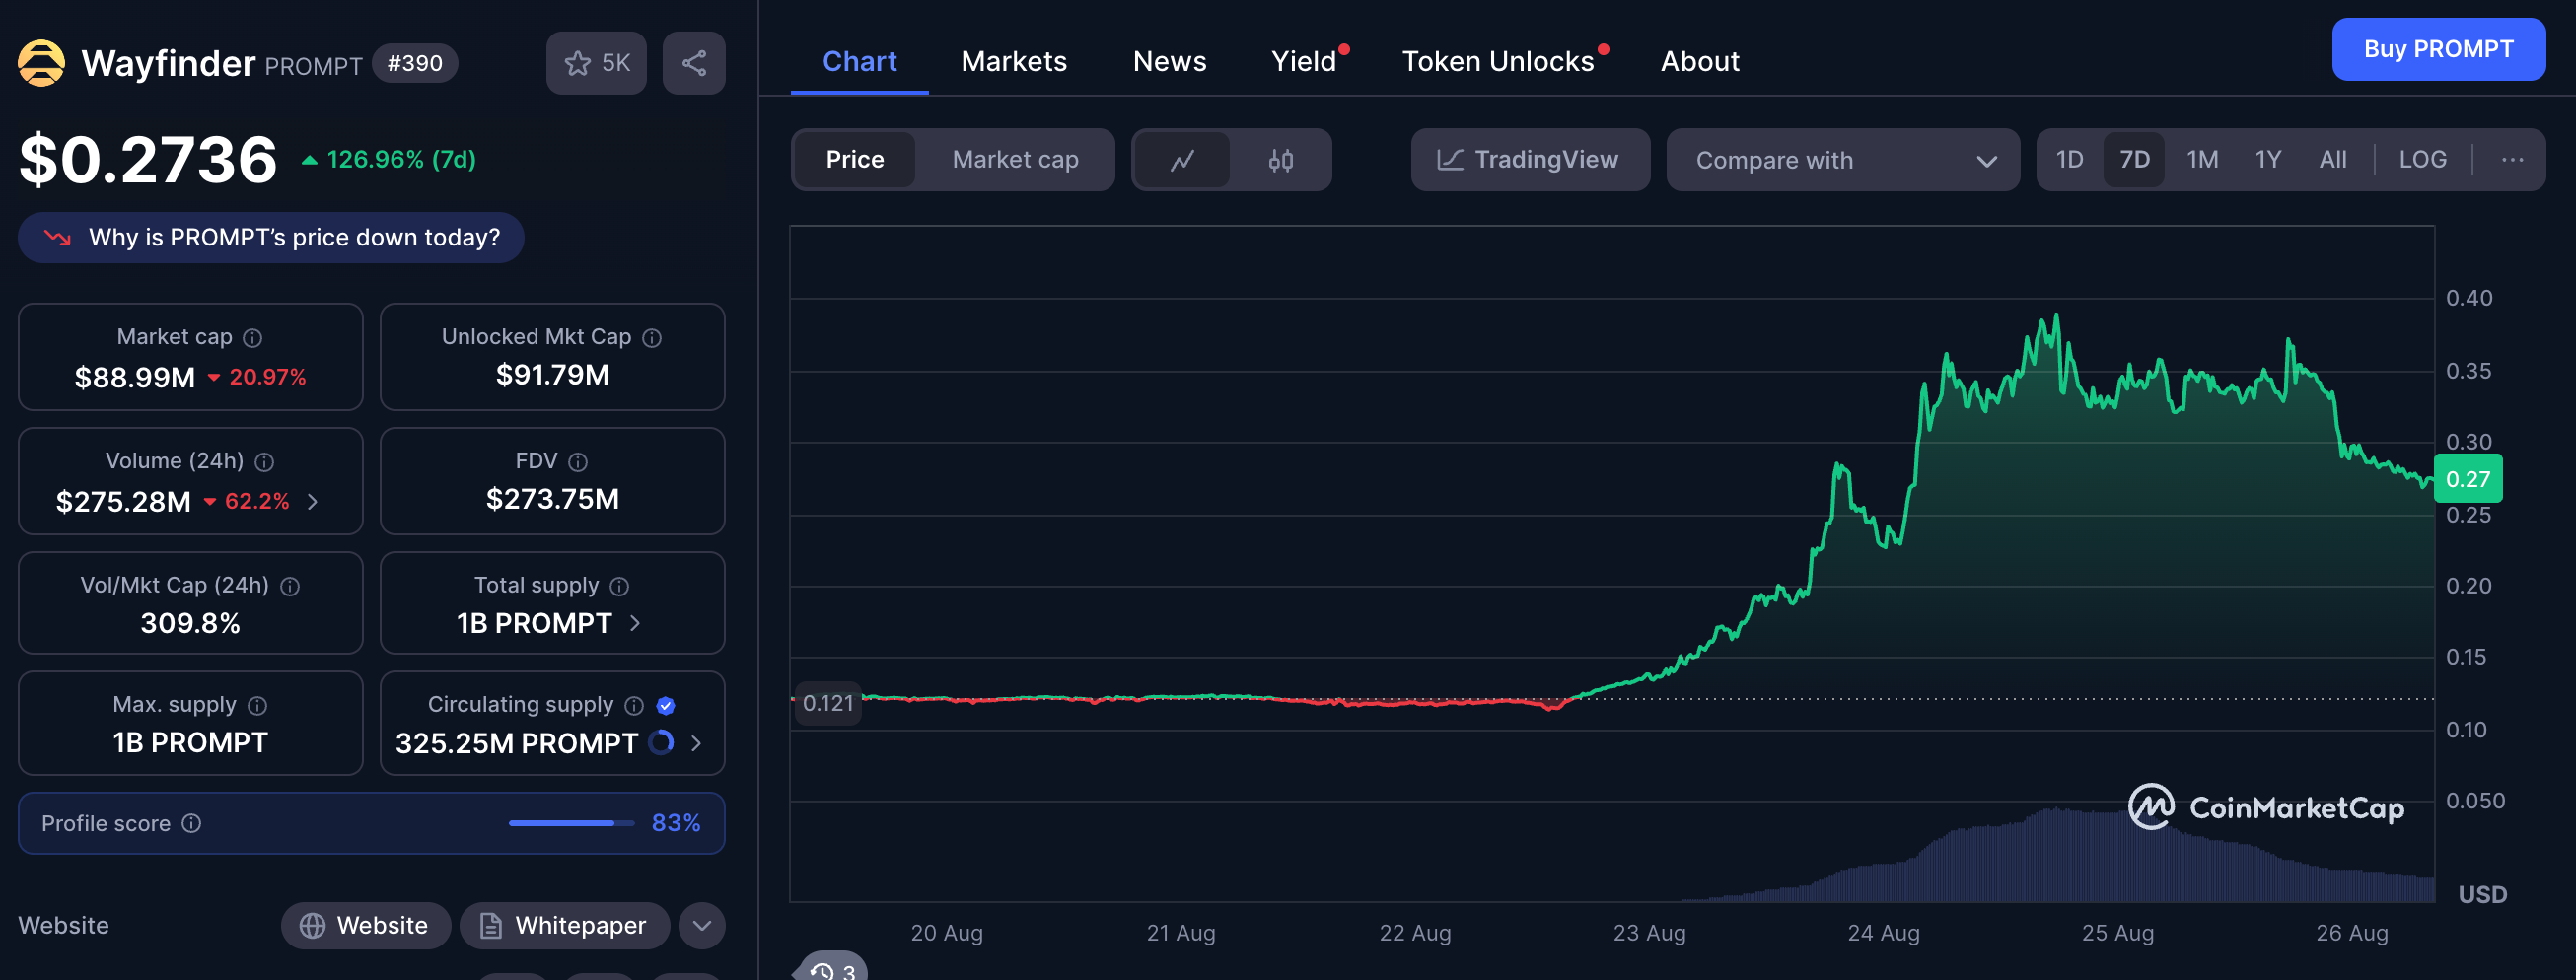This screenshot has height=980, width=2576.
Task: Open the three-dots chart options menu
Action: 2512,160
